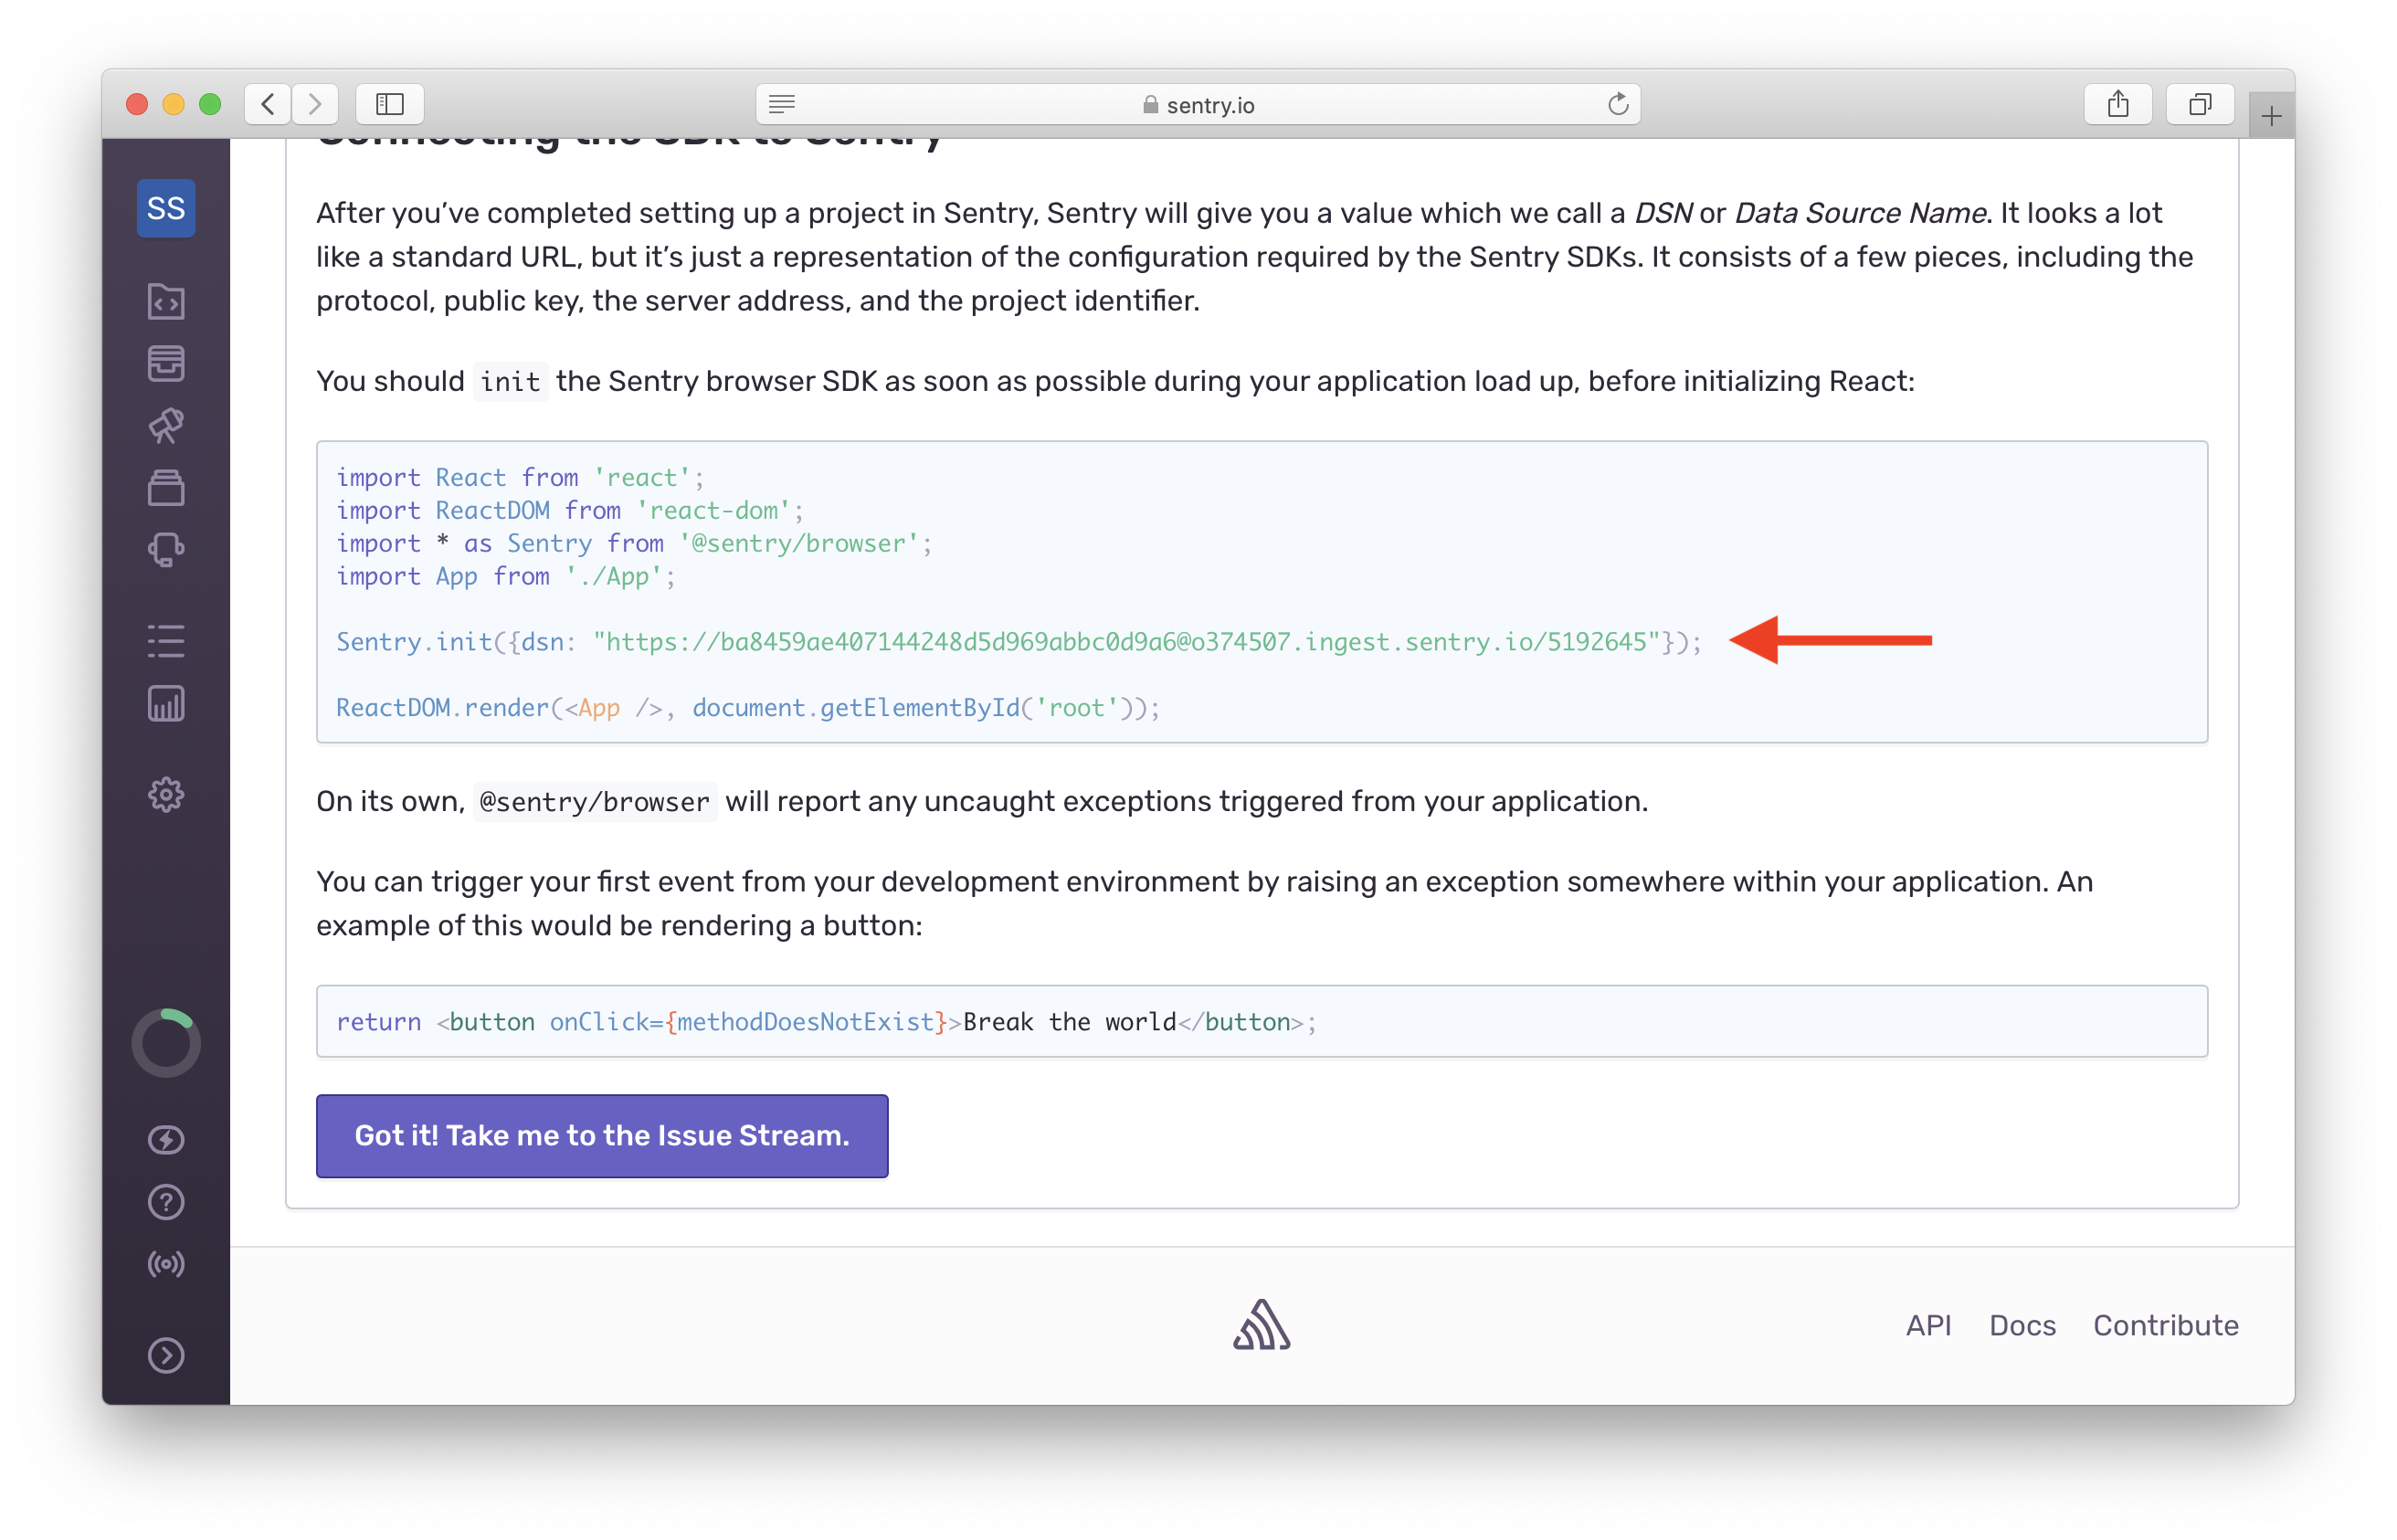Open the database/storage panel icon

point(170,364)
